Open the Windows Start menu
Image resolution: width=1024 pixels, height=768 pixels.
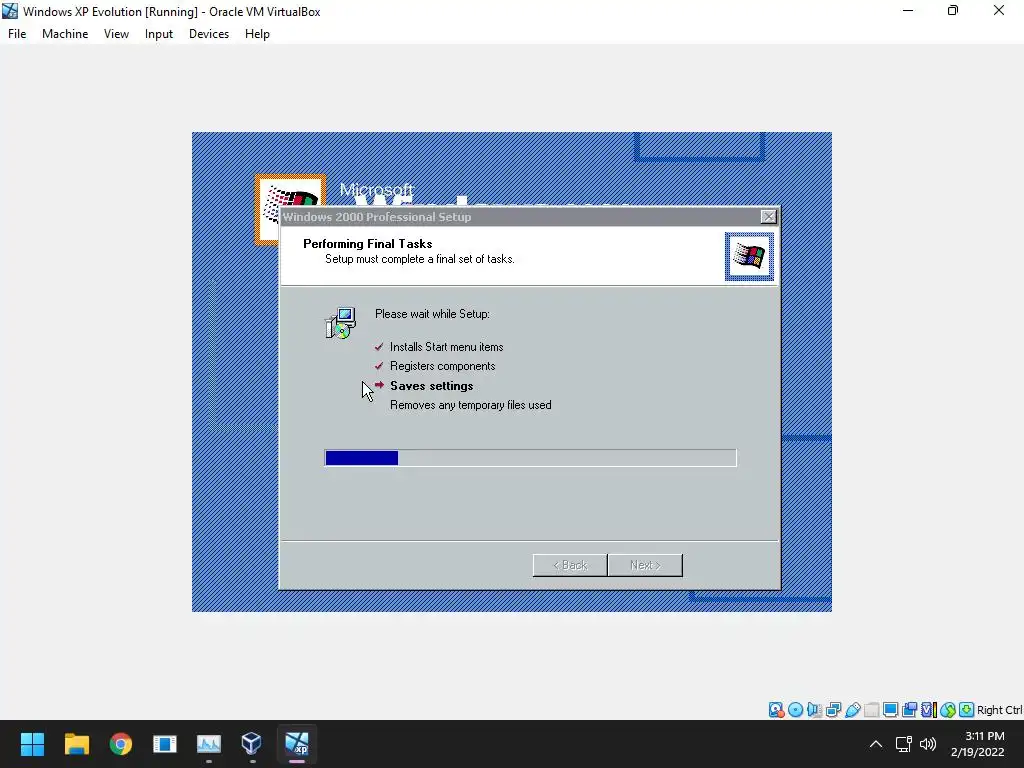32,744
